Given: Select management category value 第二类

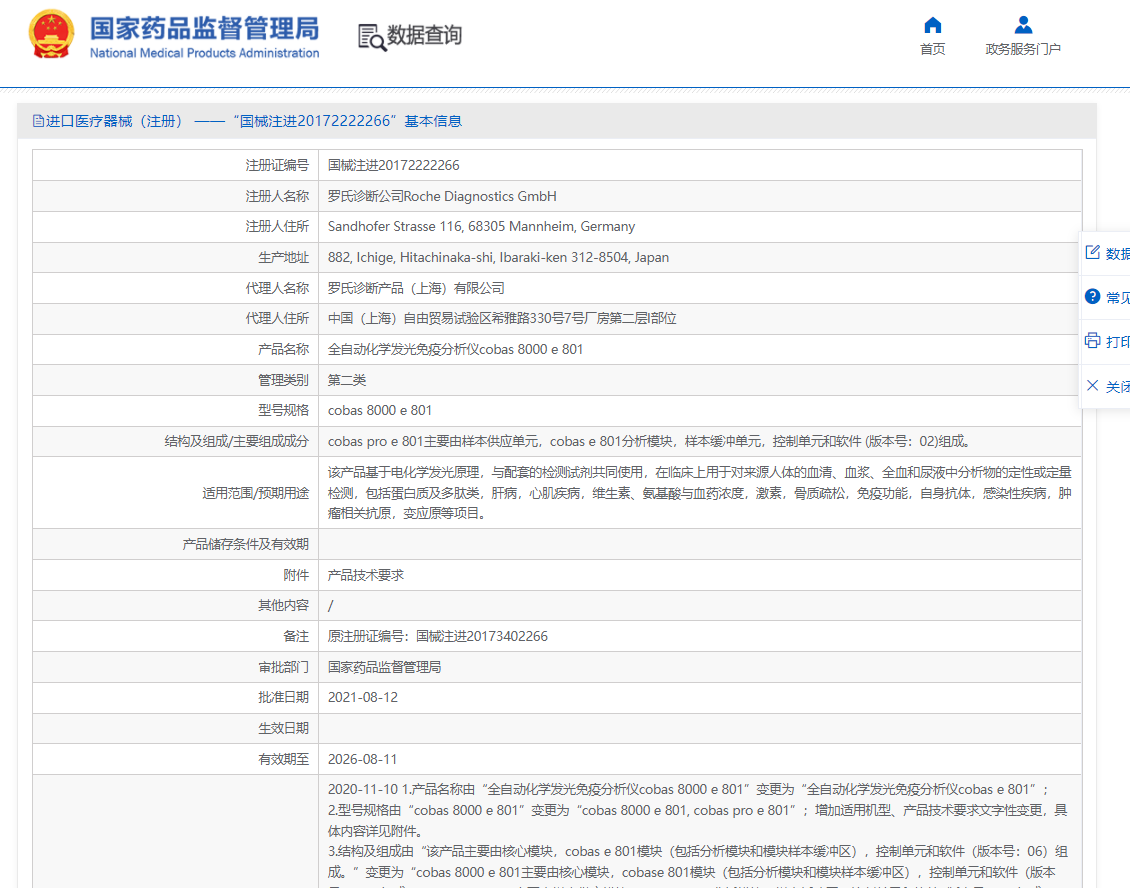Looking at the screenshot, I should click(x=347, y=380).
